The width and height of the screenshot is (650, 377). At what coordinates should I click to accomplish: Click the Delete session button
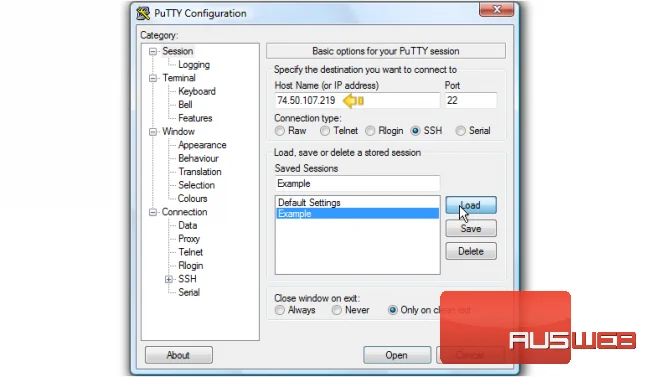pos(471,251)
